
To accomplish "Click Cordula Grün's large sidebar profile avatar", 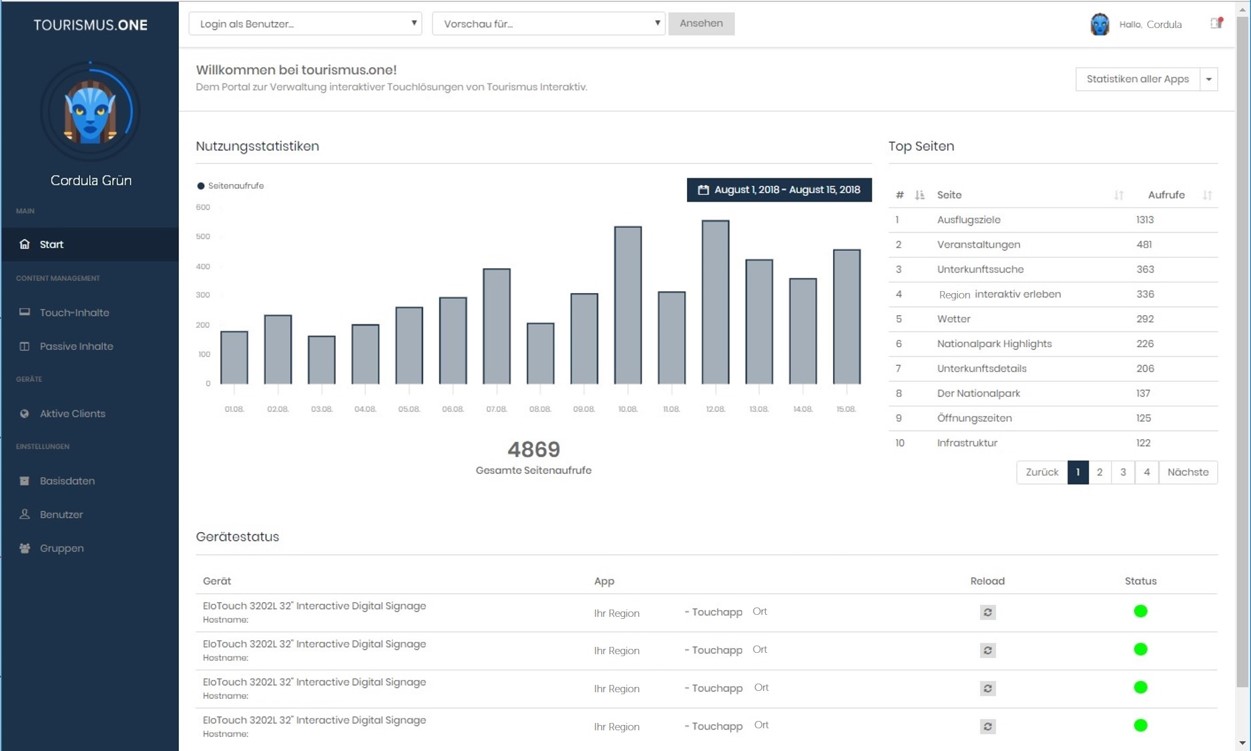I will (x=90, y=112).
